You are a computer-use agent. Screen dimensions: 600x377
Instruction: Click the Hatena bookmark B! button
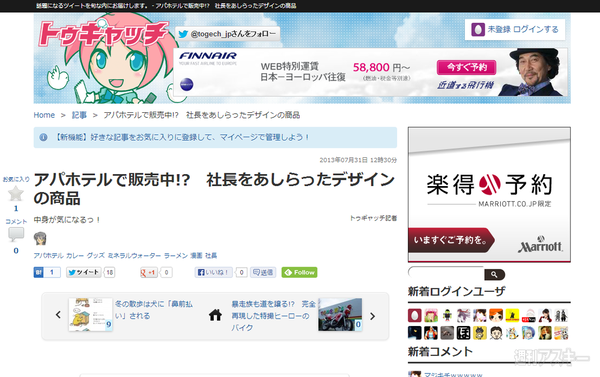(39, 273)
